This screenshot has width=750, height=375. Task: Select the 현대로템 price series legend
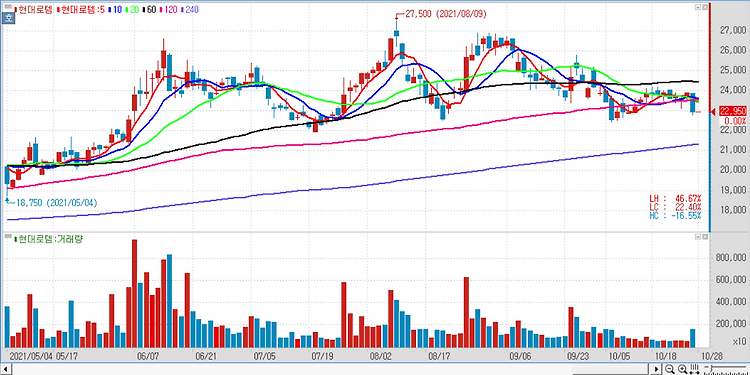tap(33, 10)
